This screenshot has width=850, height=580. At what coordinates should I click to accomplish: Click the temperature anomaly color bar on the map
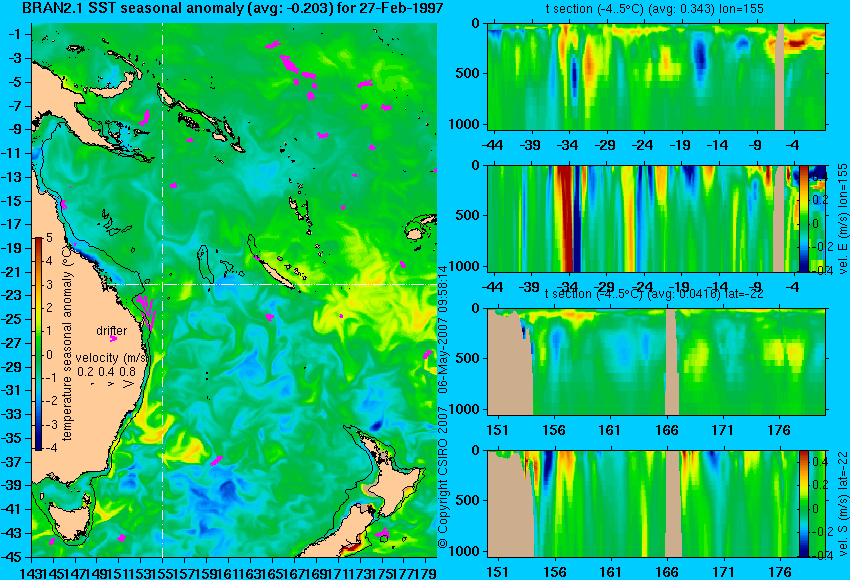38,344
